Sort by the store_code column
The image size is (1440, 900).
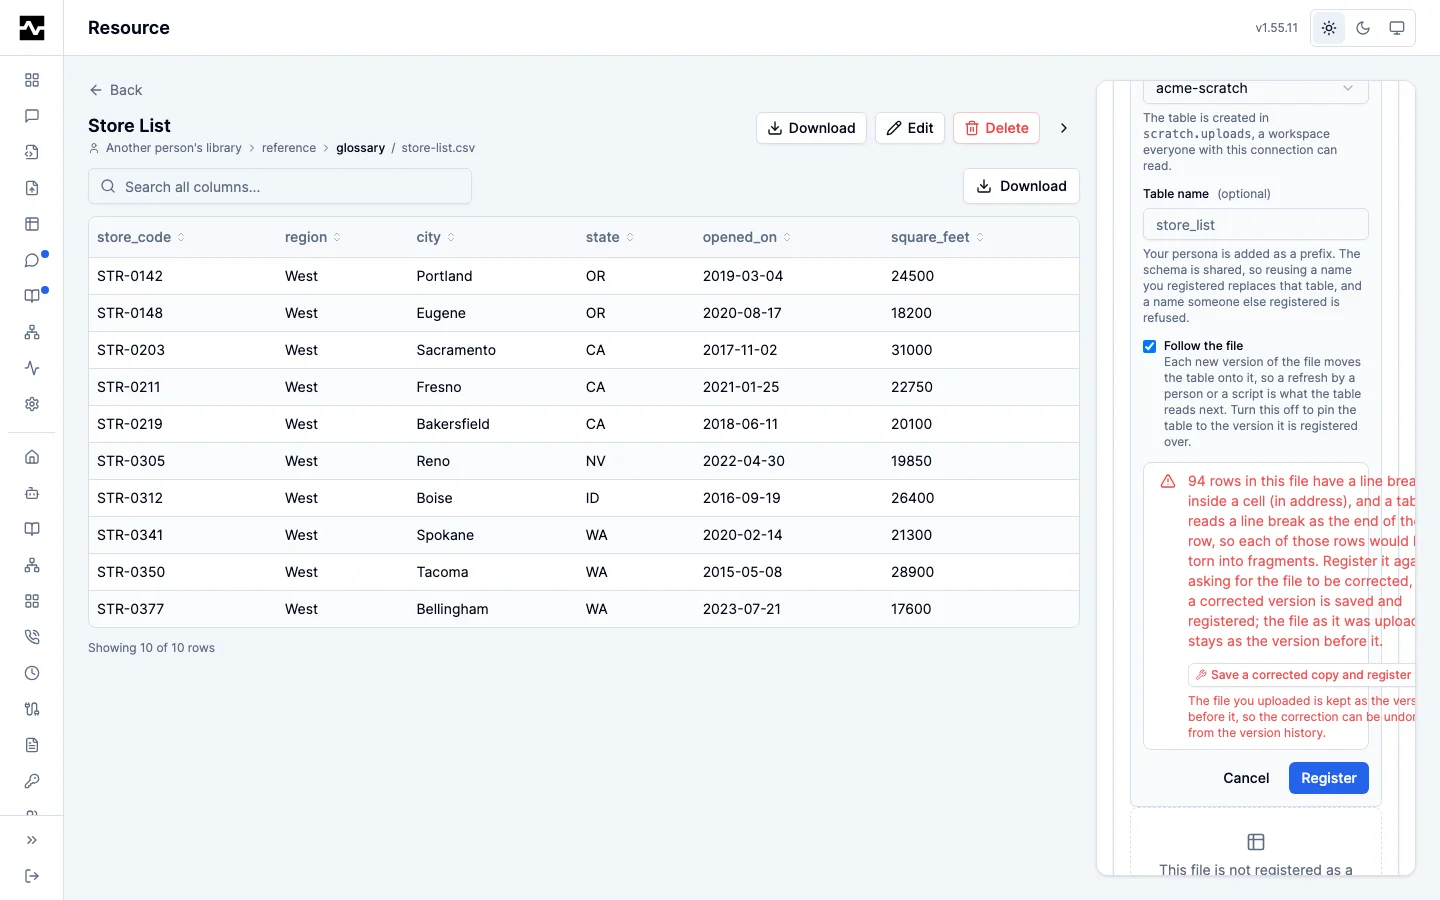141,237
